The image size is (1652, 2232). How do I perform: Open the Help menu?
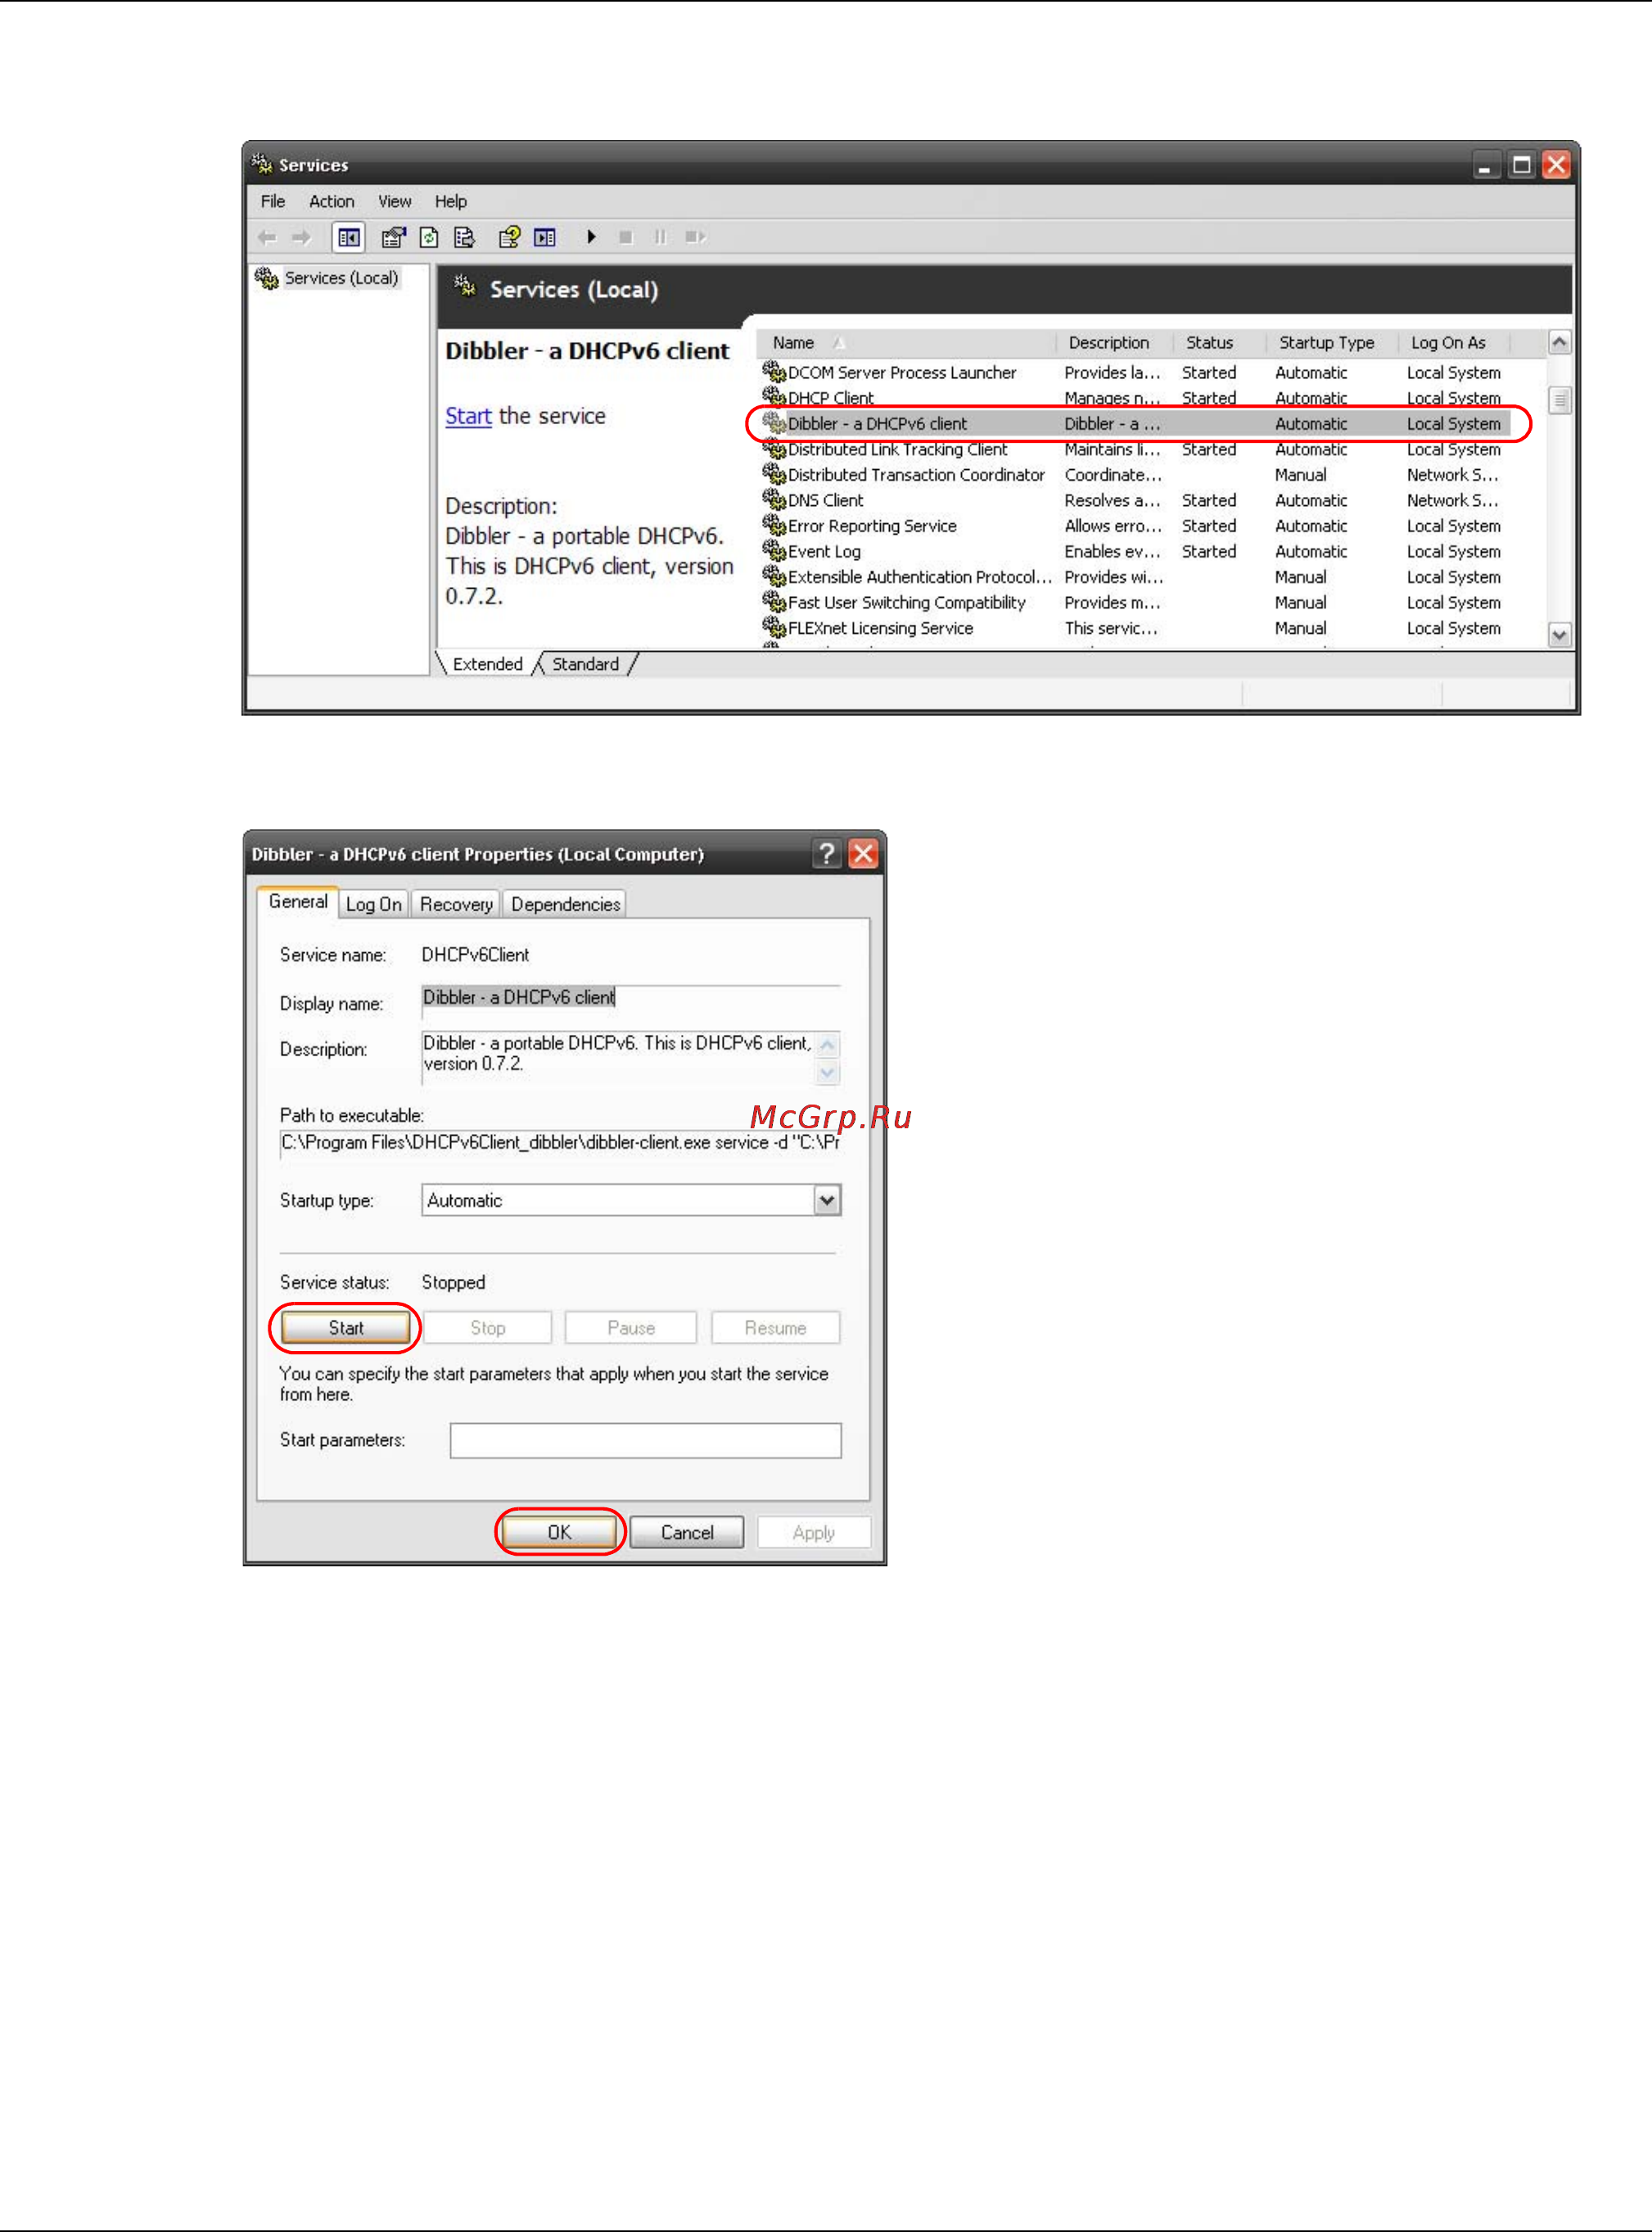click(450, 201)
